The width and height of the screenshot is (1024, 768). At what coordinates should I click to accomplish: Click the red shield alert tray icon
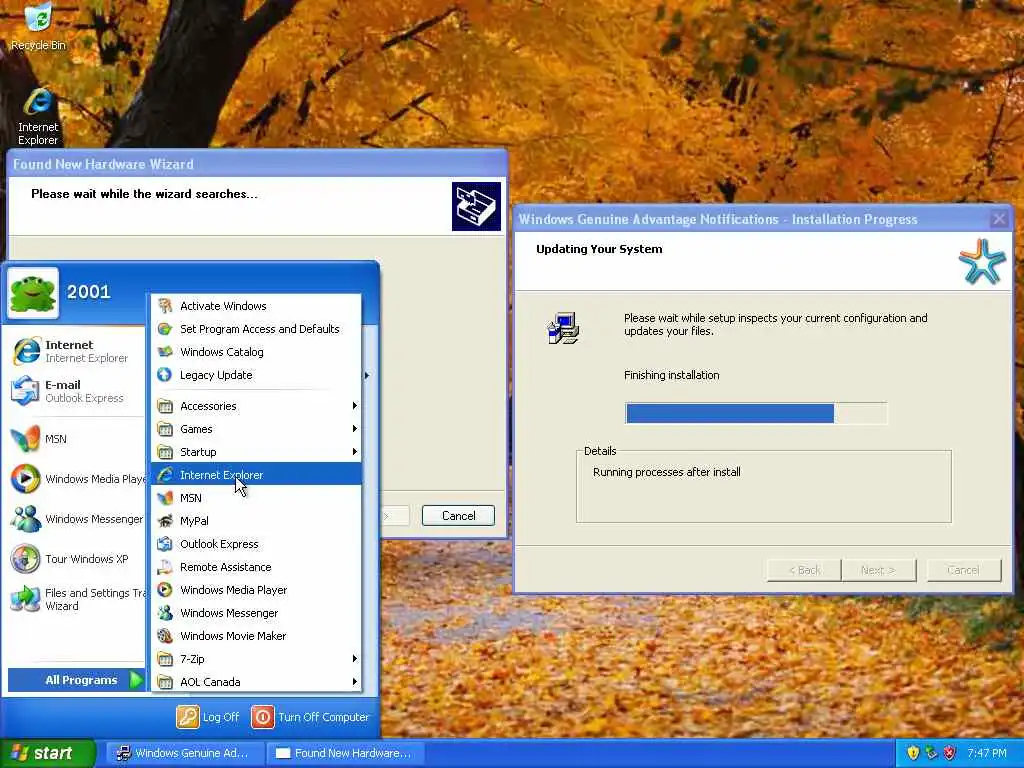coord(950,753)
